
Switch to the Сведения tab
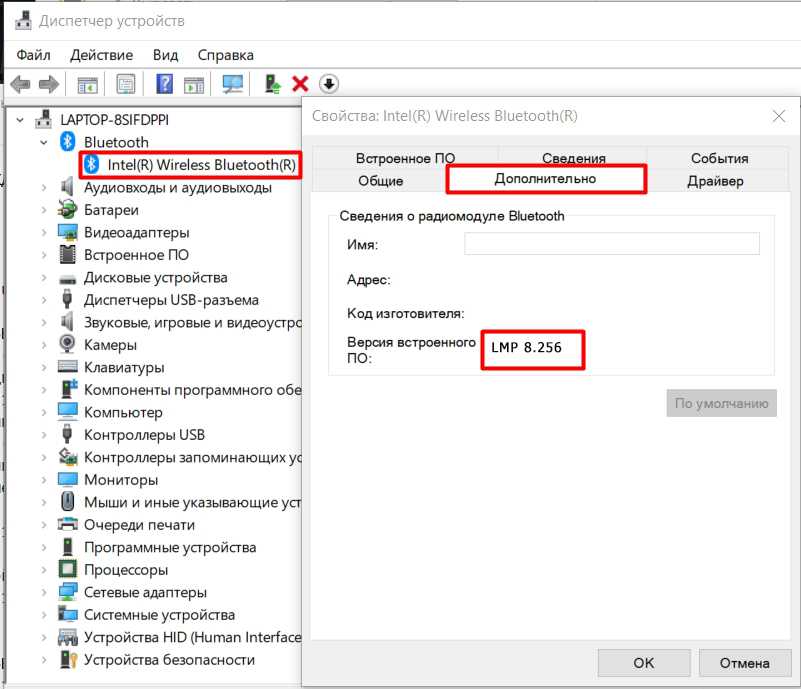(574, 158)
